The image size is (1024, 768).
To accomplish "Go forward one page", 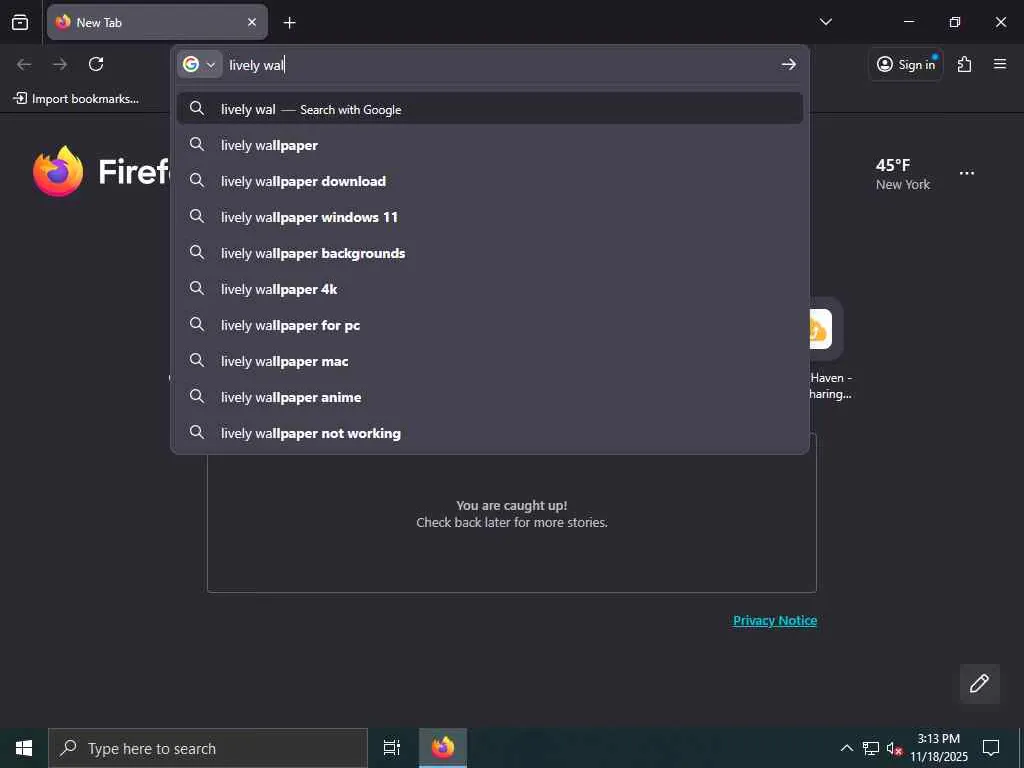I will (60, 64).
